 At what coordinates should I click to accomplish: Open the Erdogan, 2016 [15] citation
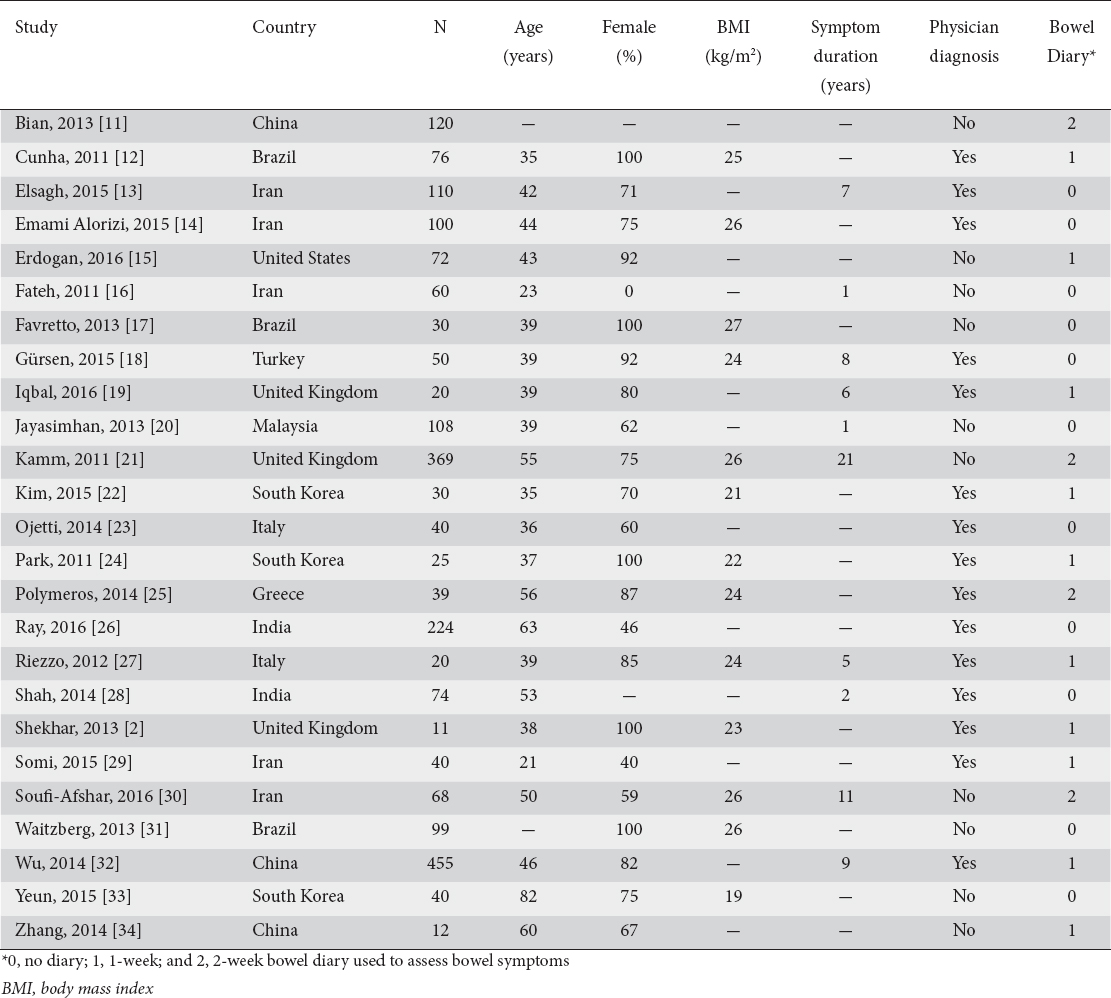coord(86,259)
